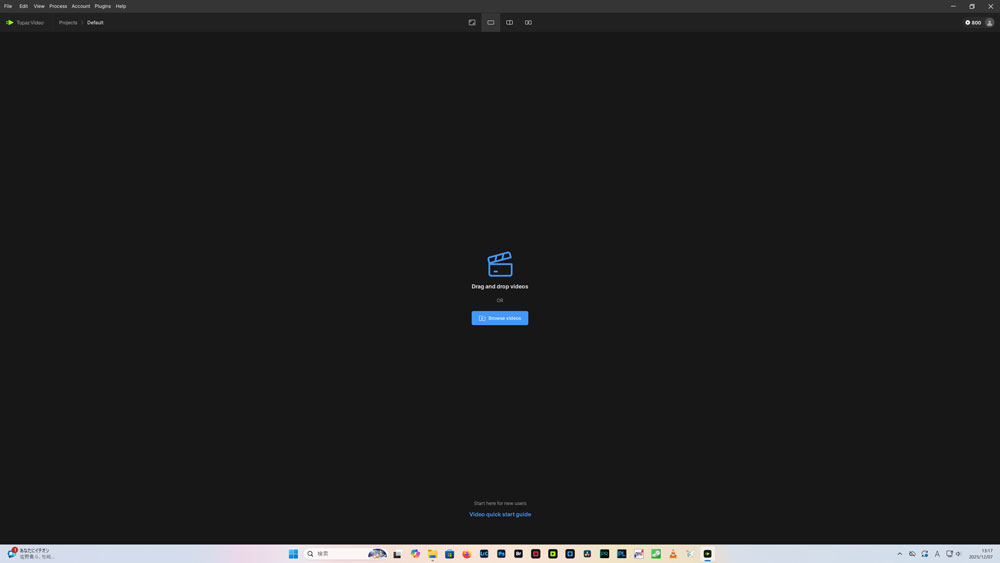Open the Windows Start menu
The width and height of the screenshot is (1000, 563).
point(293,554)
